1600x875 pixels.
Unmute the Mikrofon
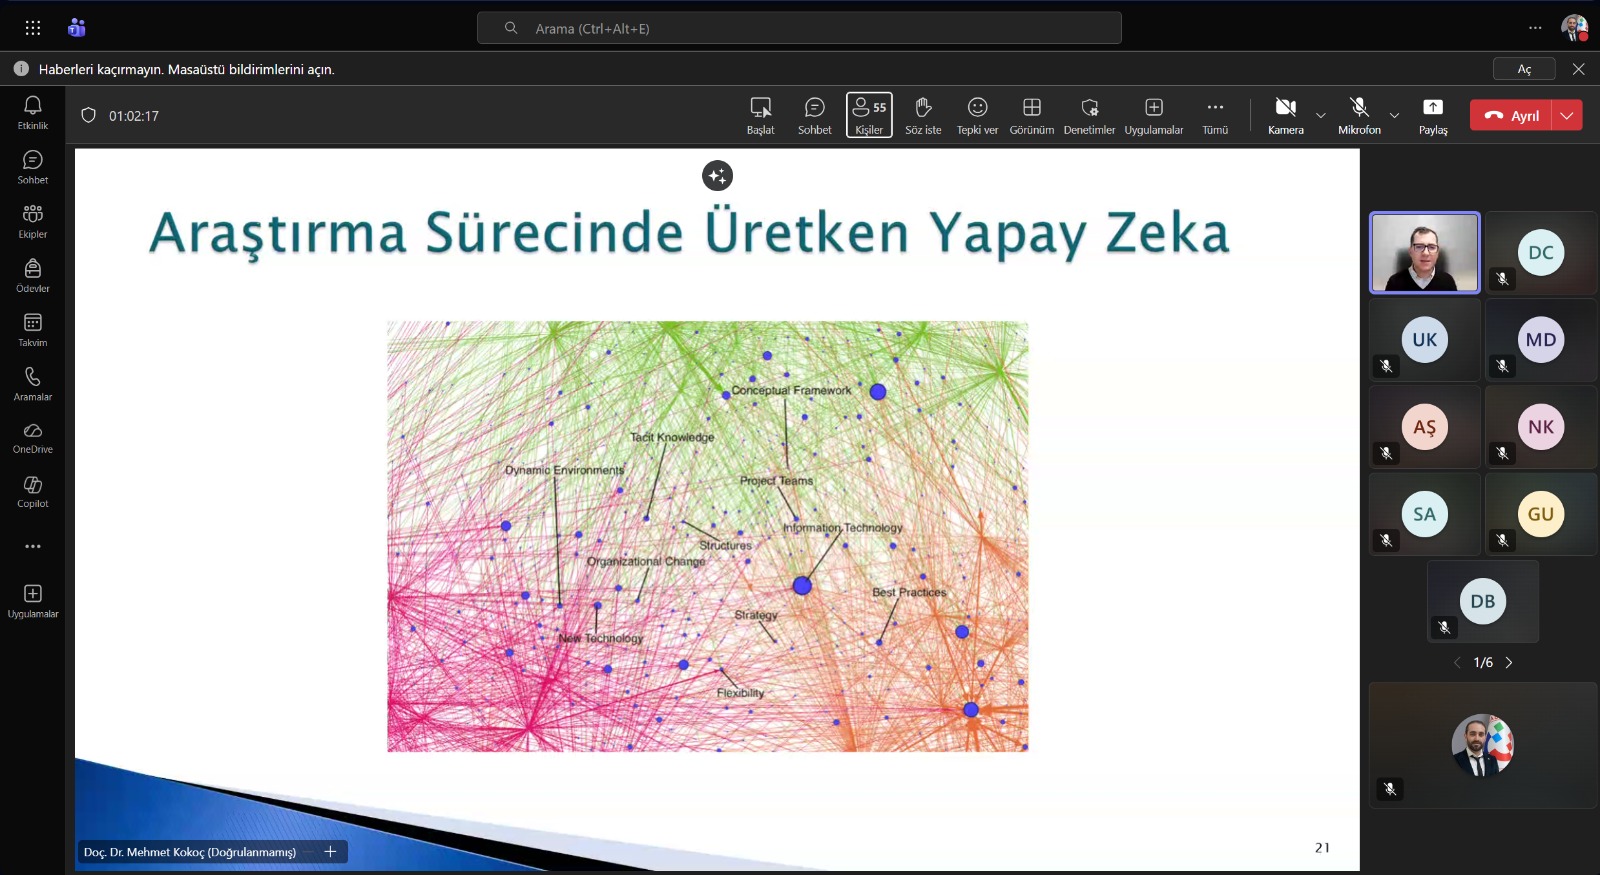[x=1359, y=115]
